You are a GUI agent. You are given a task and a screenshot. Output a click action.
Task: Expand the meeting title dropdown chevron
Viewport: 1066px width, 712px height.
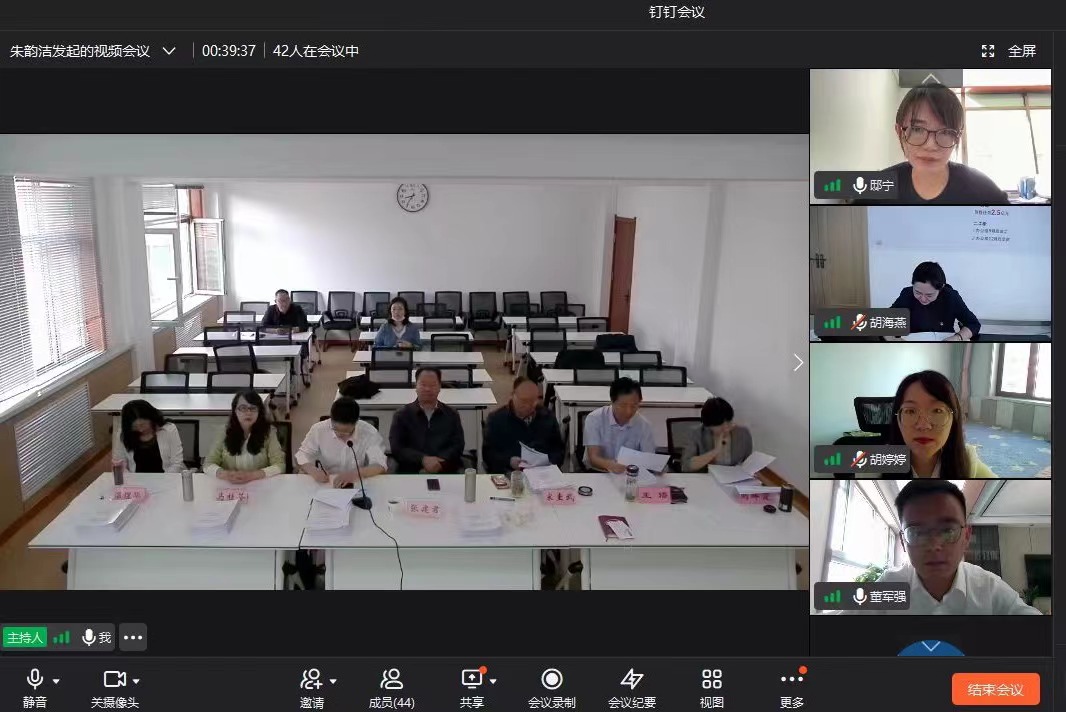(169, 51)
